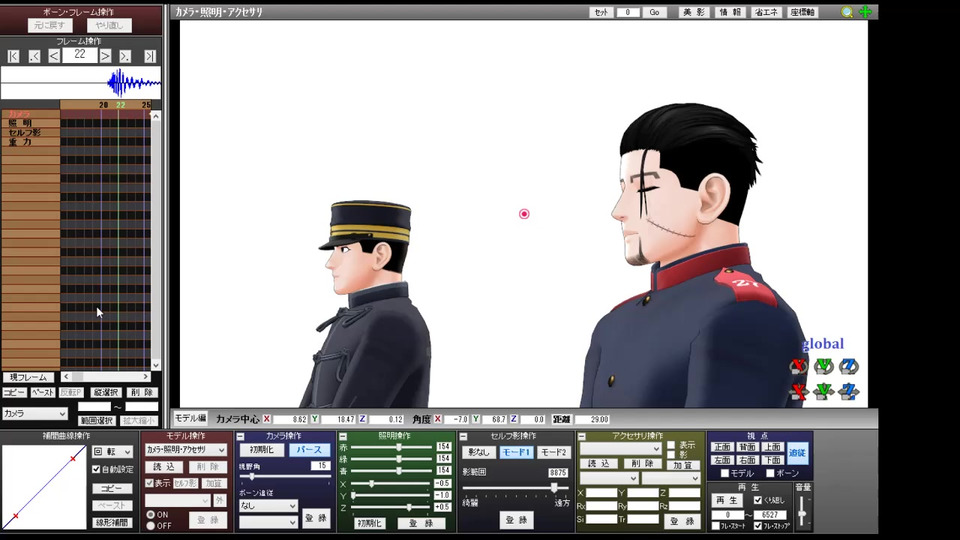Select the OFF radio button
Viewport: 960px width, 540px height.
click(x=151, y=526)
